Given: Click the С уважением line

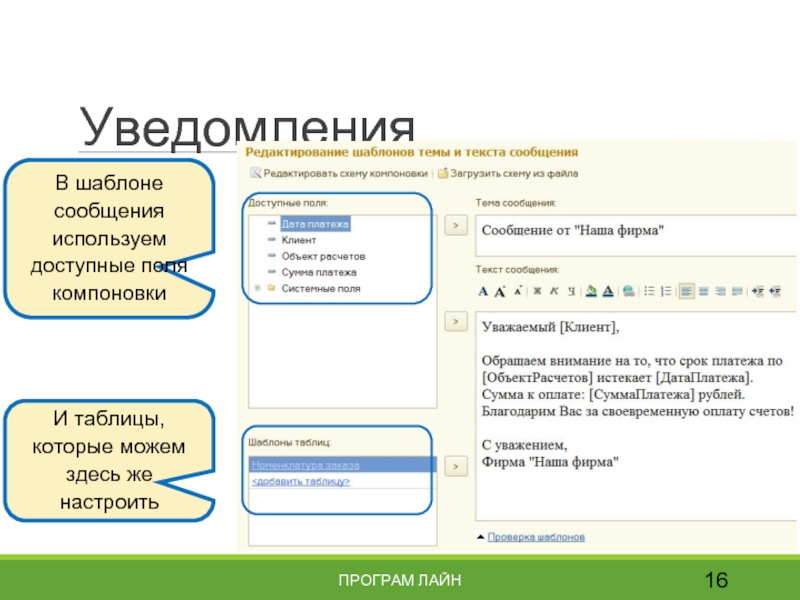Looking at the screenshot, I should click(x=524, y=445).
